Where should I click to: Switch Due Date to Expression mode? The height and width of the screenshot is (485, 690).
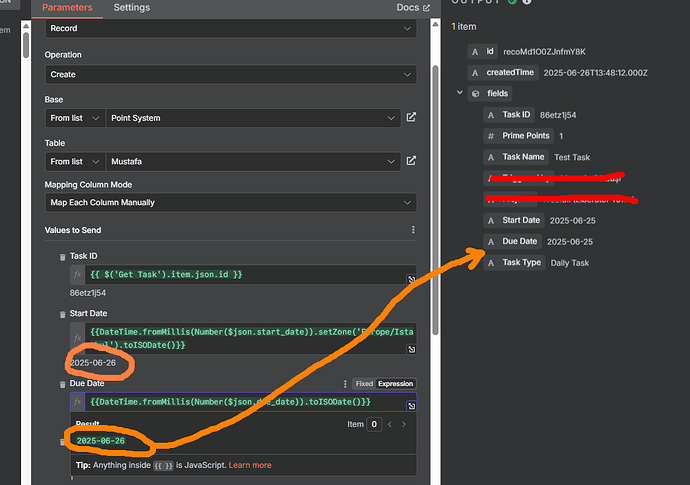point(395,384)
